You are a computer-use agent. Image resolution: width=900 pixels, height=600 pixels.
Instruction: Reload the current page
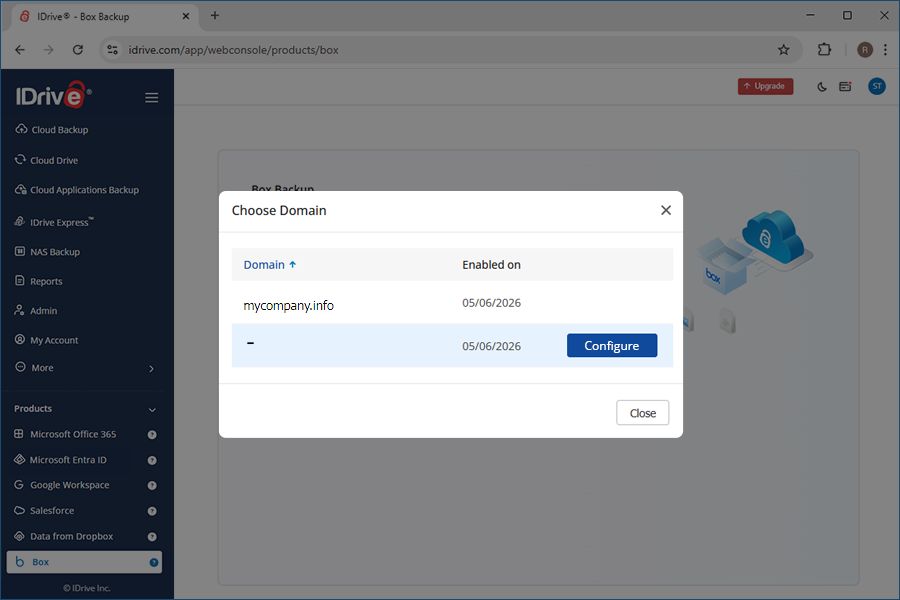77,50
